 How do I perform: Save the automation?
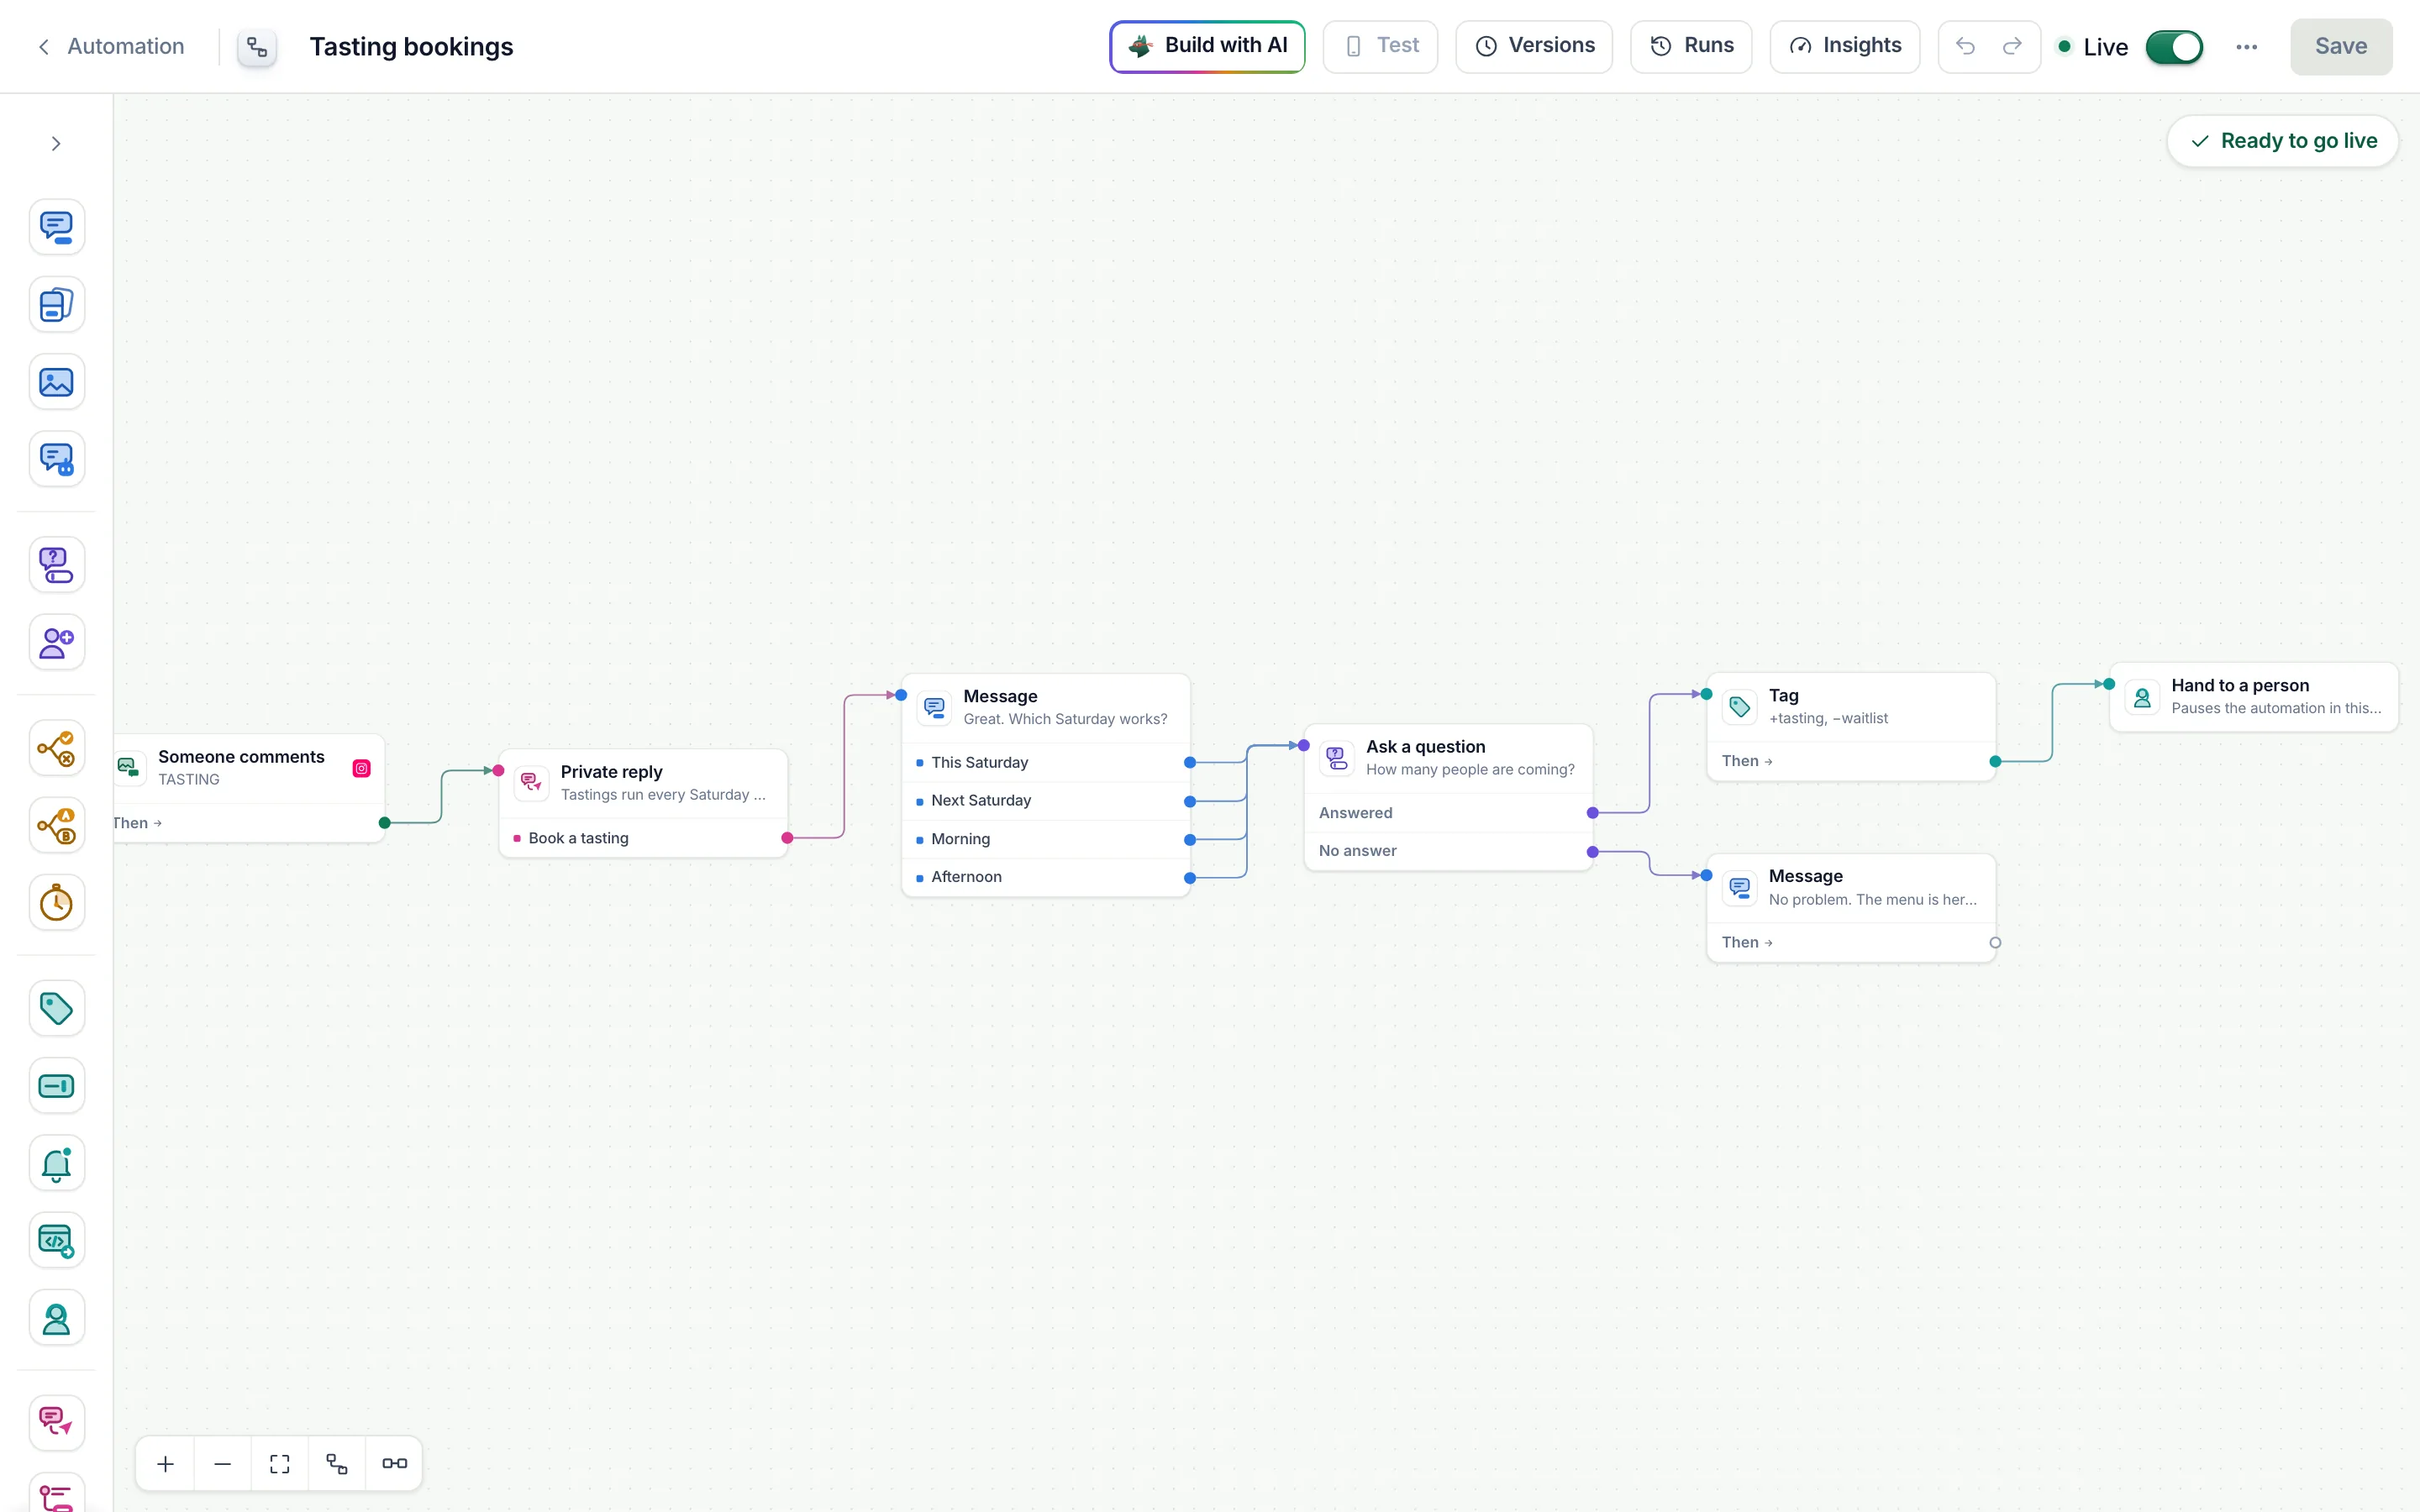point(2341,46)
